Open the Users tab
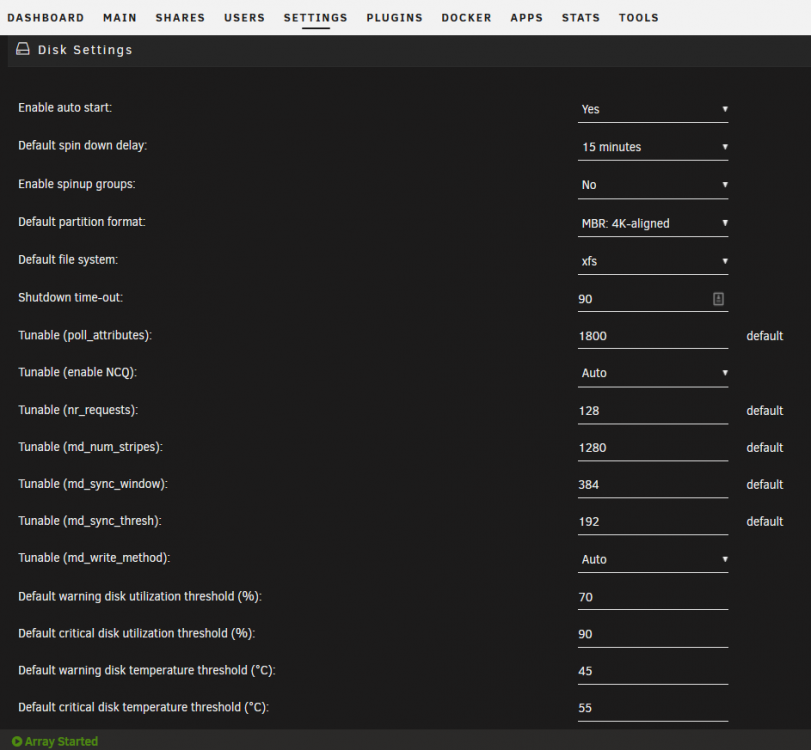Image resolution: width=811 pixels, height=750 pixels. tap(244, 18)
